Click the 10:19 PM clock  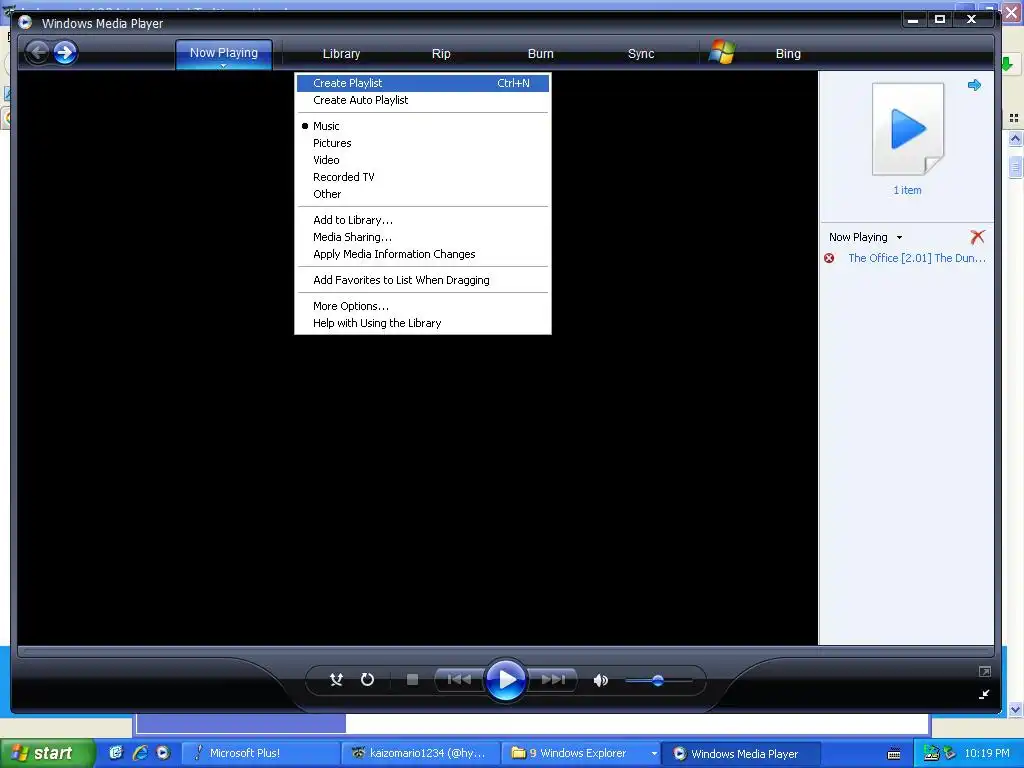point(987,753)
